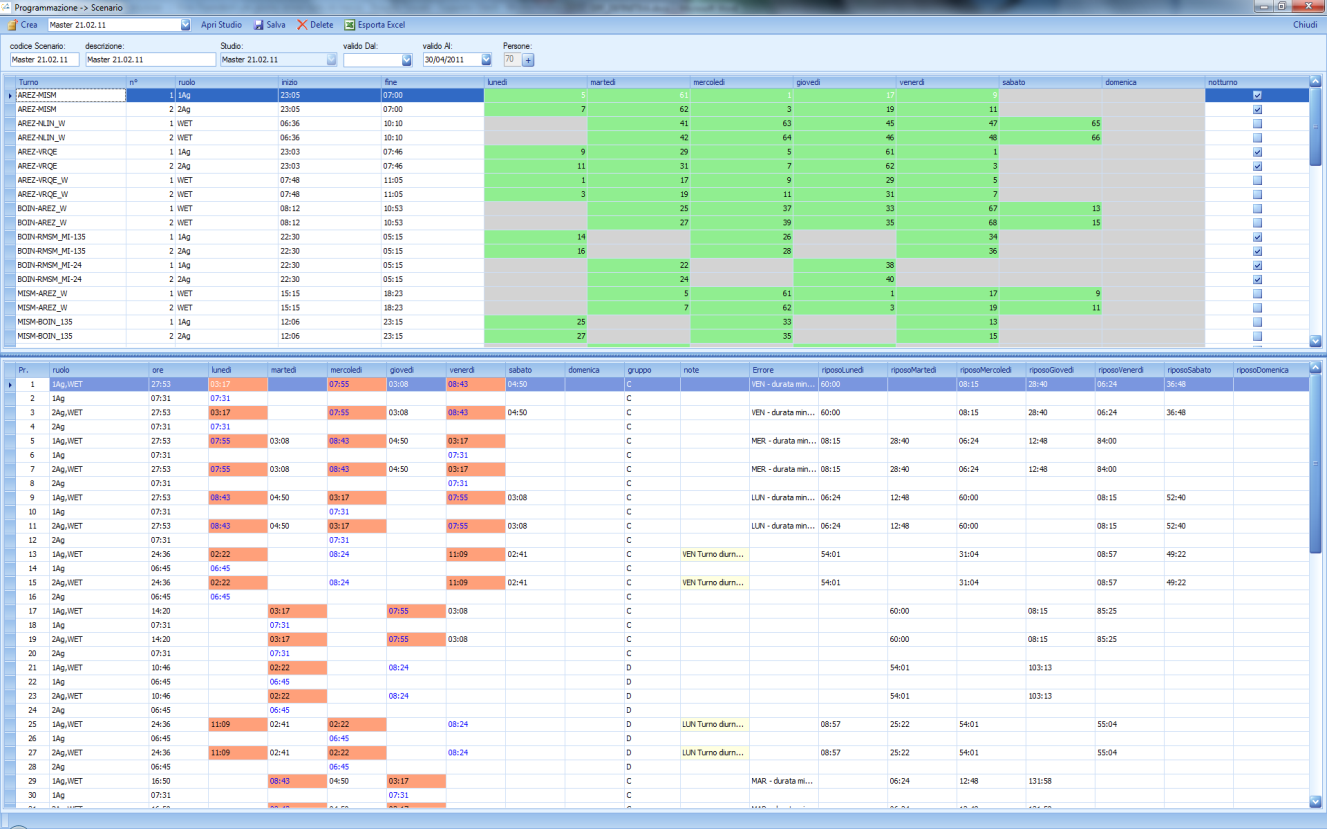Viewport: 1327px width, 829px height.
Task: Click venerdi cell 11:09 in Pr. 13 row
Action: tap(475, 554)
